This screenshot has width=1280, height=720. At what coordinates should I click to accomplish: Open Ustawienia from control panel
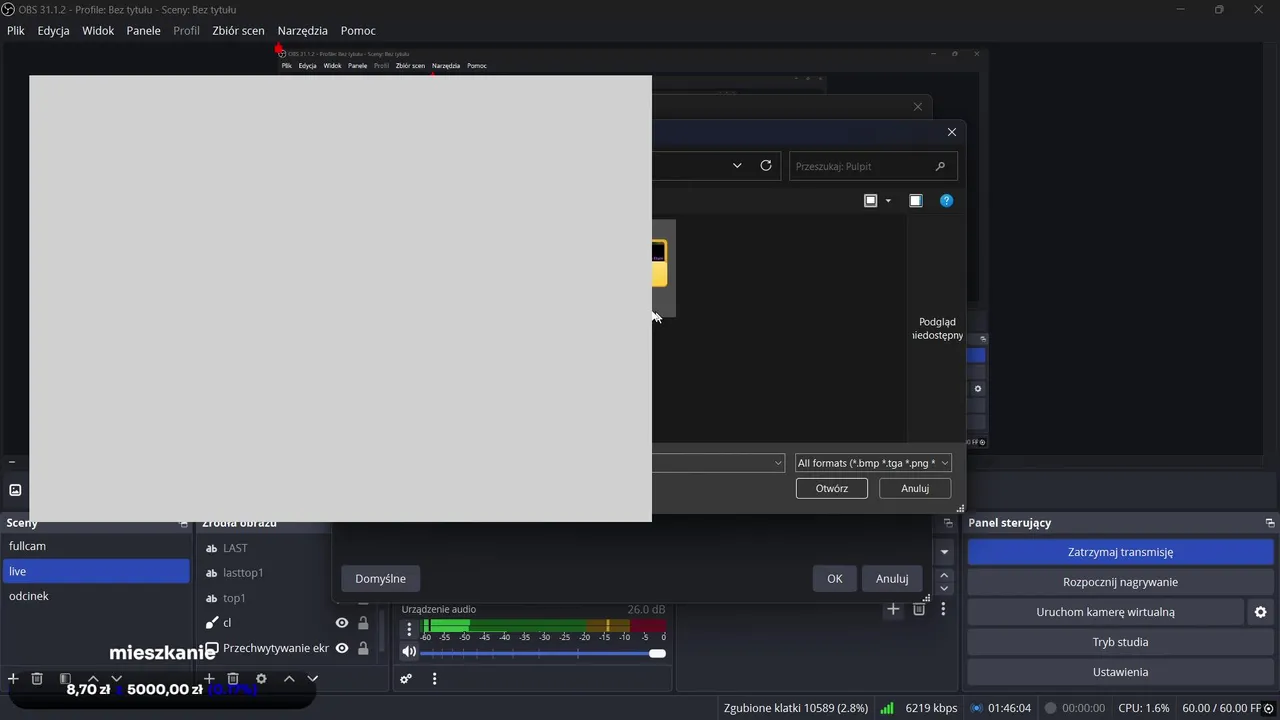(x=1120, y=672)
